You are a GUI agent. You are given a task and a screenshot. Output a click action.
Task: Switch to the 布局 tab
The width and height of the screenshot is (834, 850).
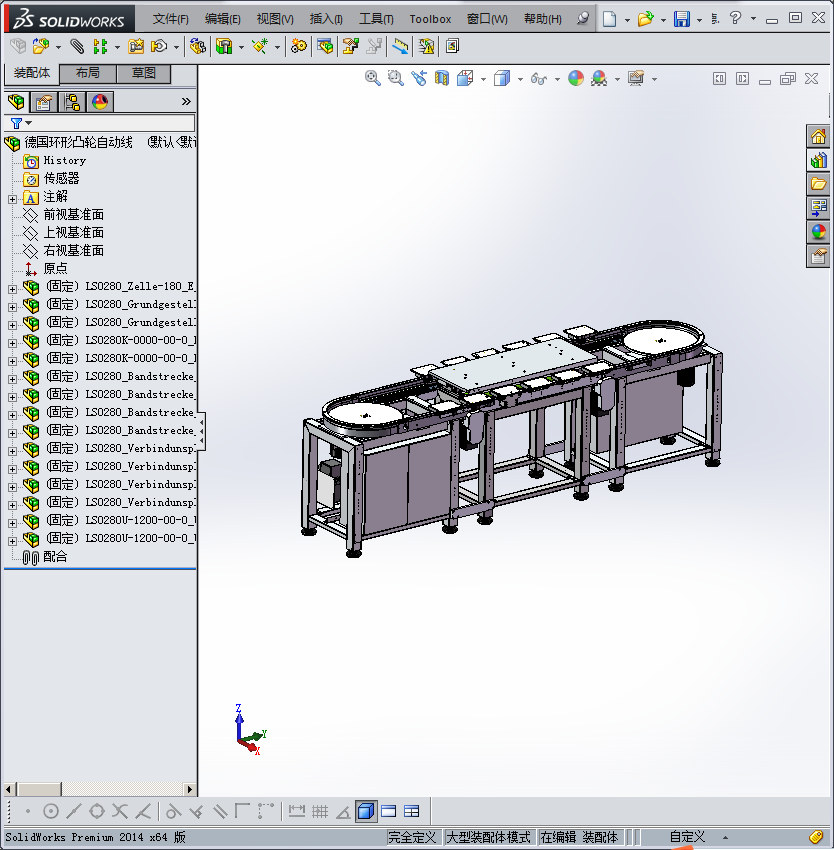[87, 73]
